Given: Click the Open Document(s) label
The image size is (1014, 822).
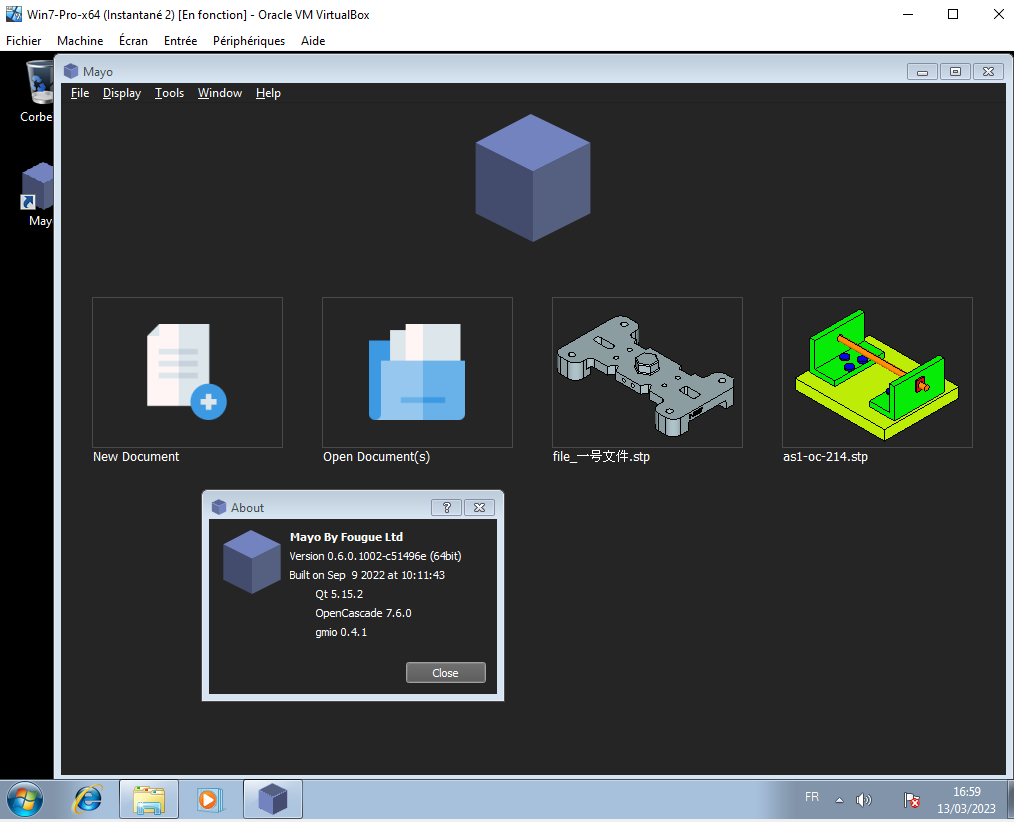Looking at the screenshot, I should (x=376, y=457).
